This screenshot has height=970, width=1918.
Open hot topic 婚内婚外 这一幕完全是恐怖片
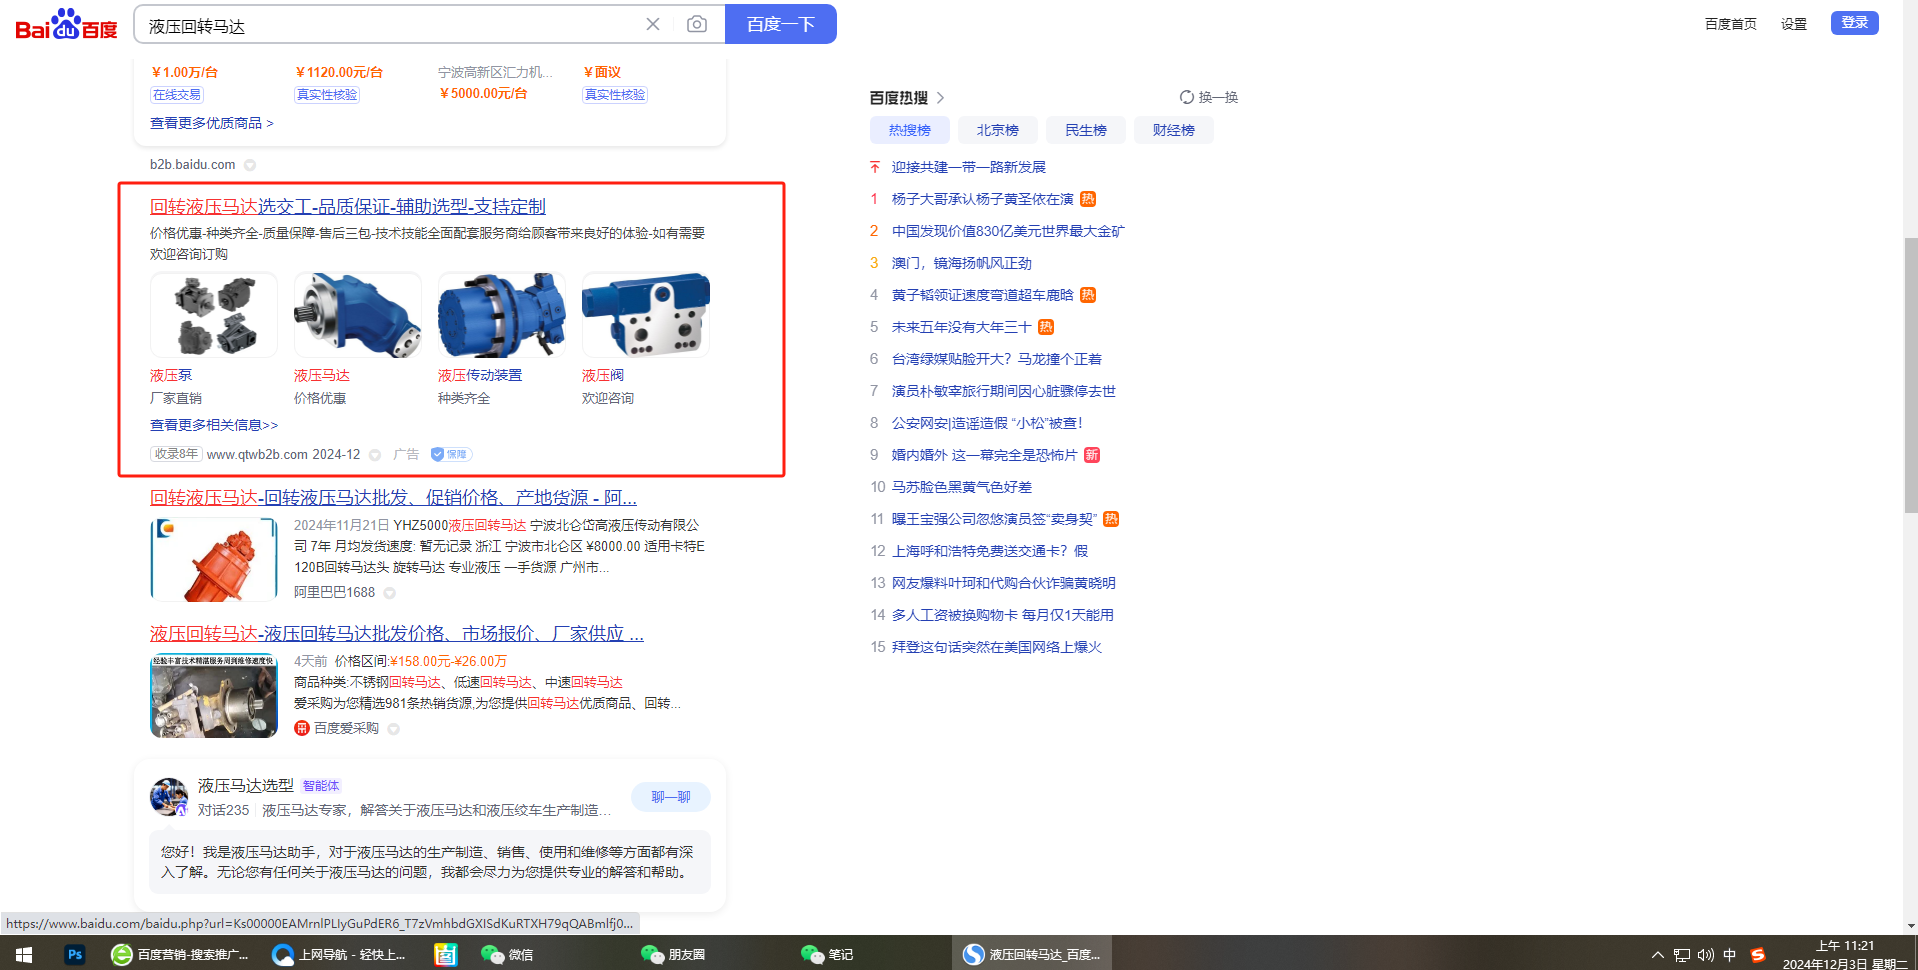pyautogui.click(x=985, y=455)
